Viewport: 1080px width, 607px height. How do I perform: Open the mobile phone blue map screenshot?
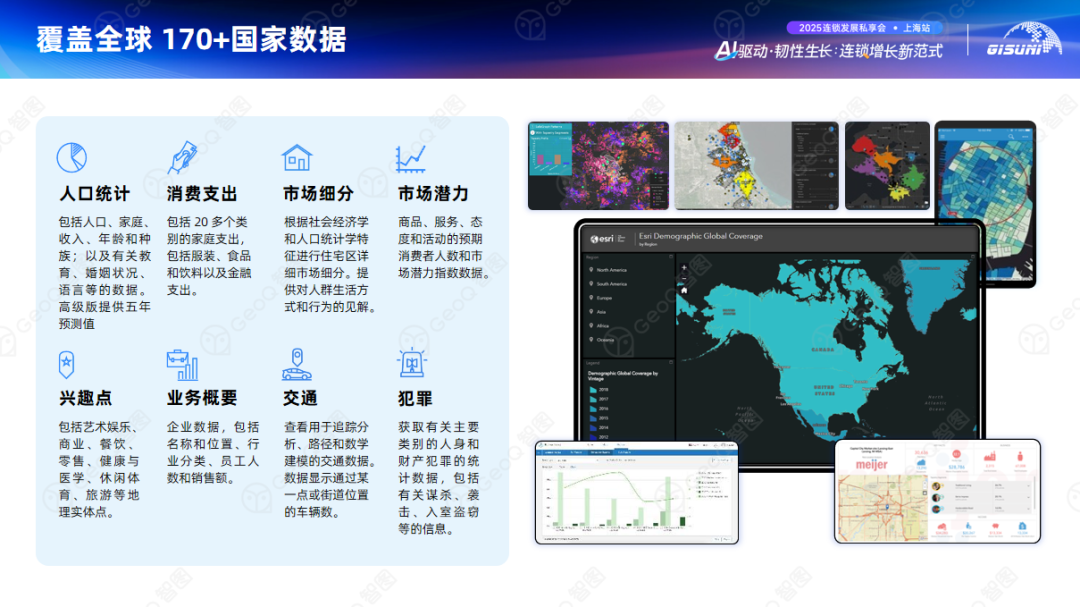(x=986, y=204)
